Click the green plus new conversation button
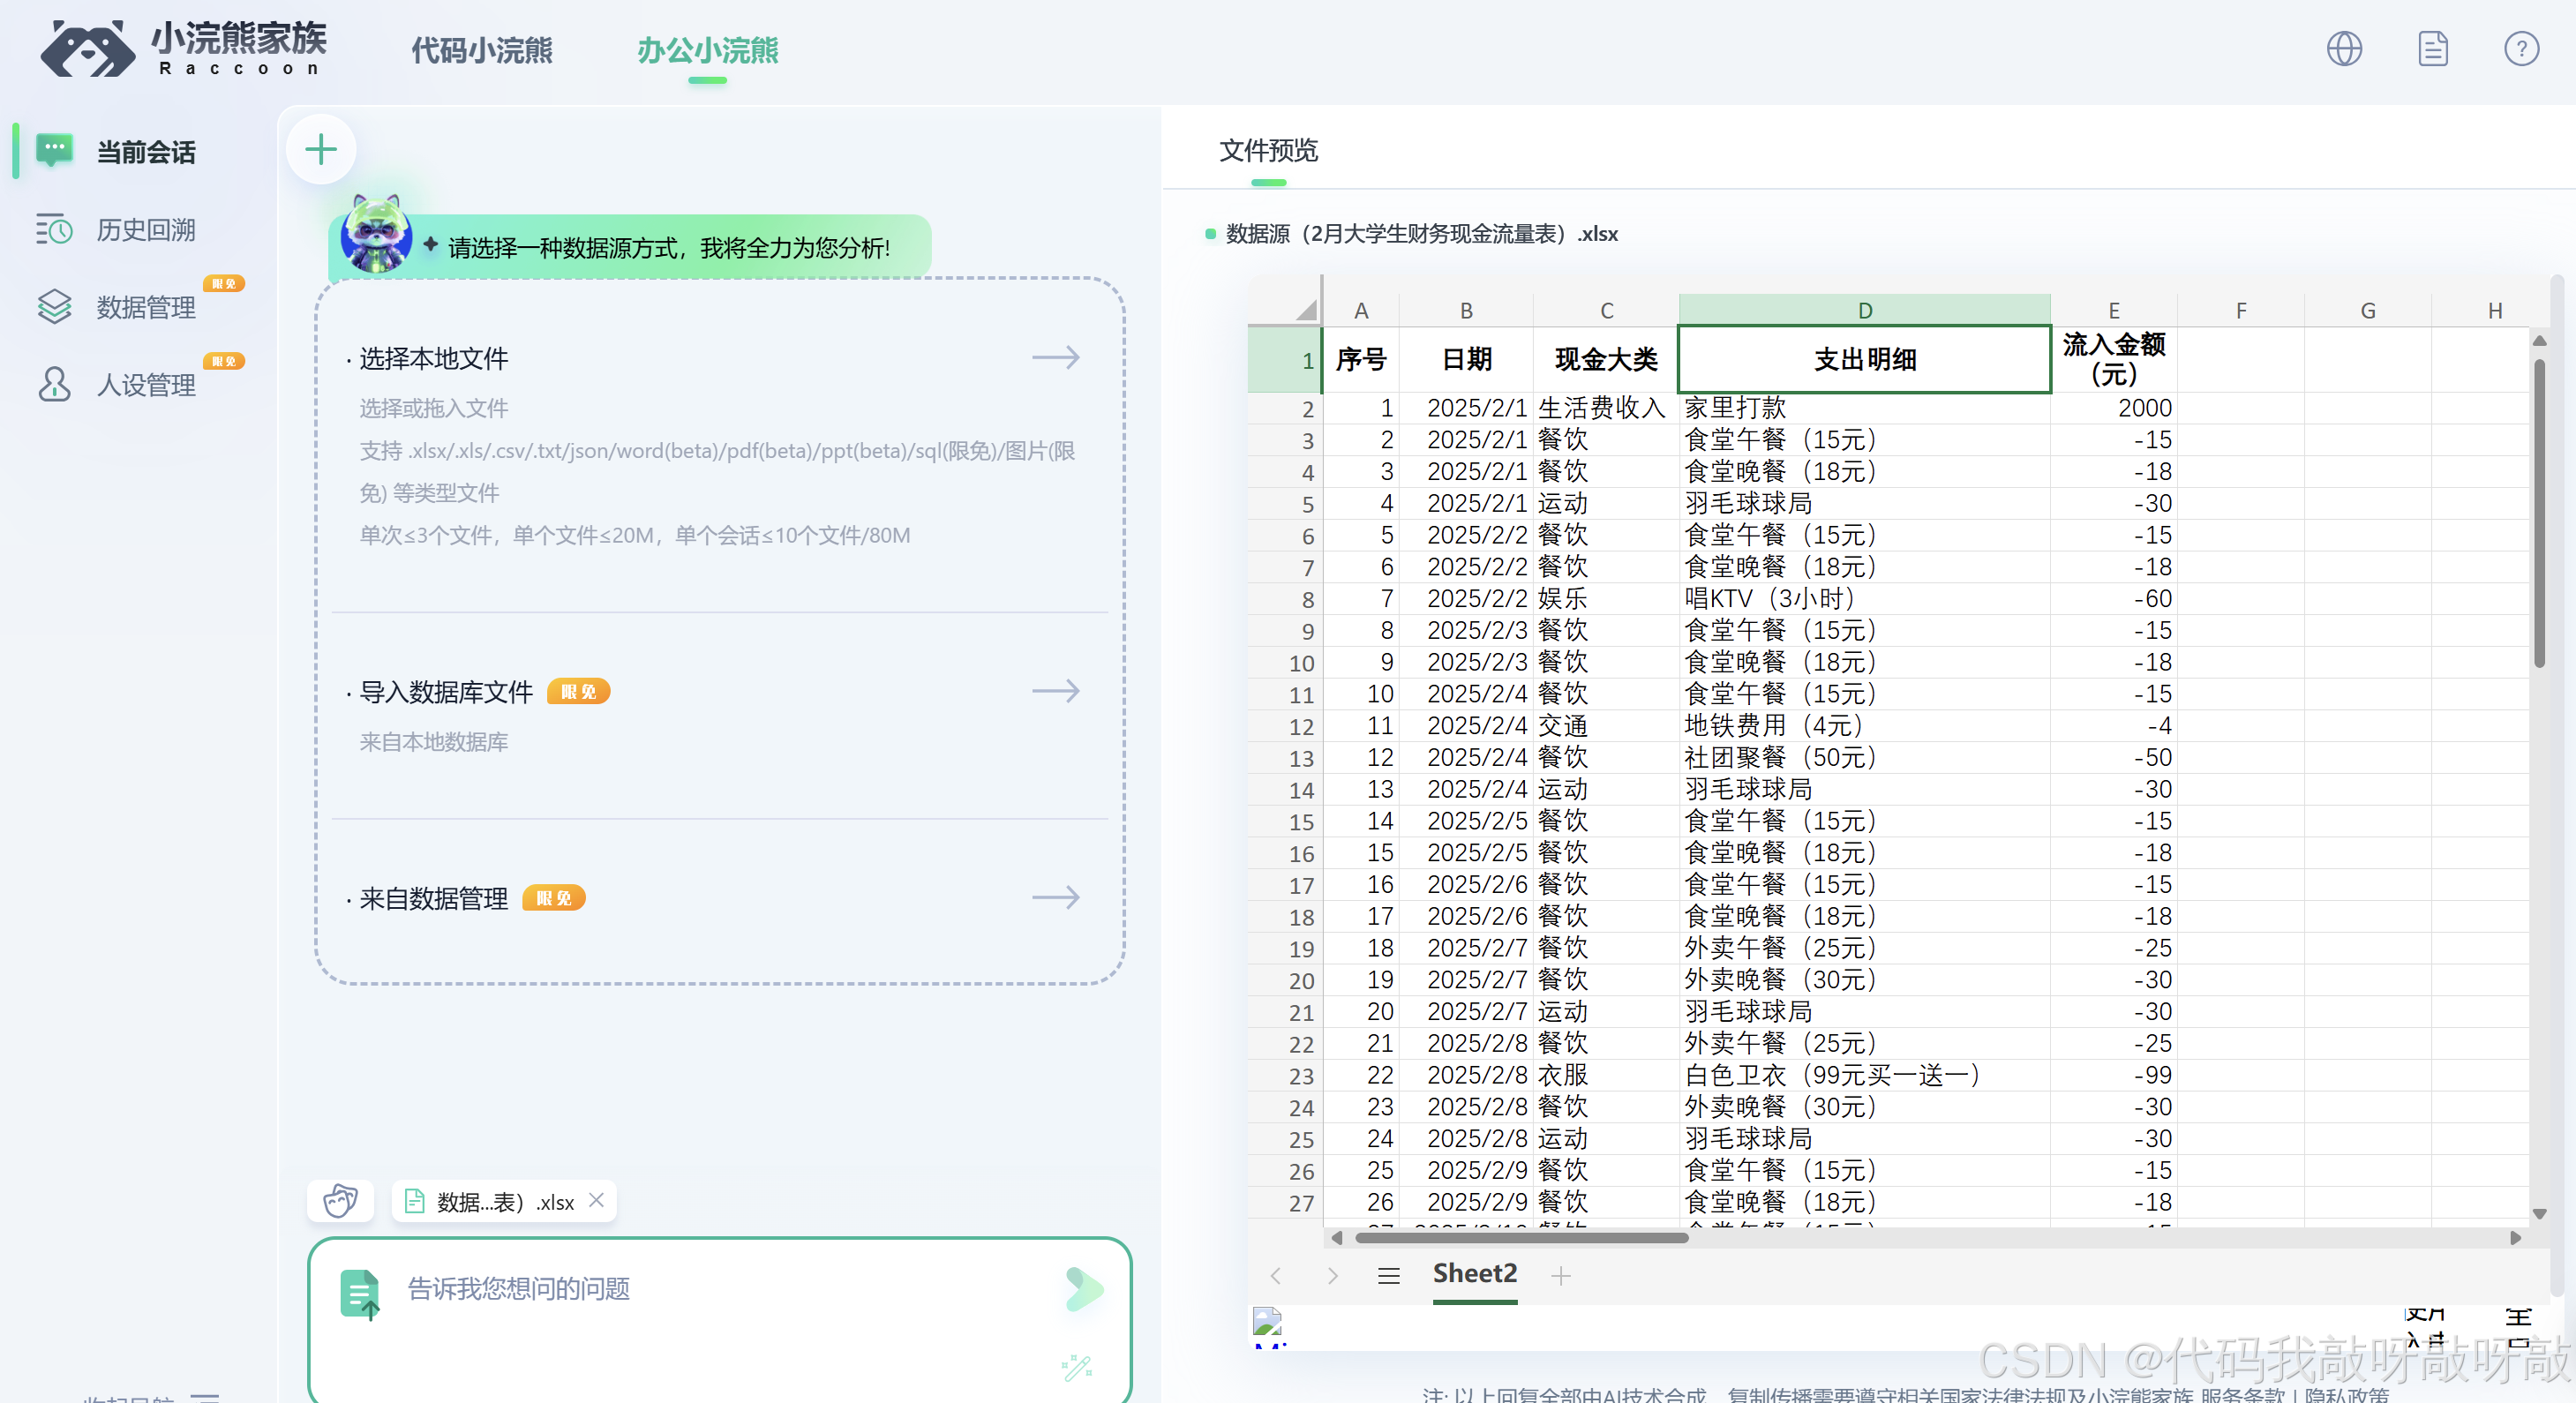The width and height of the screenshot is (2576, 1403). pos(320,150)
